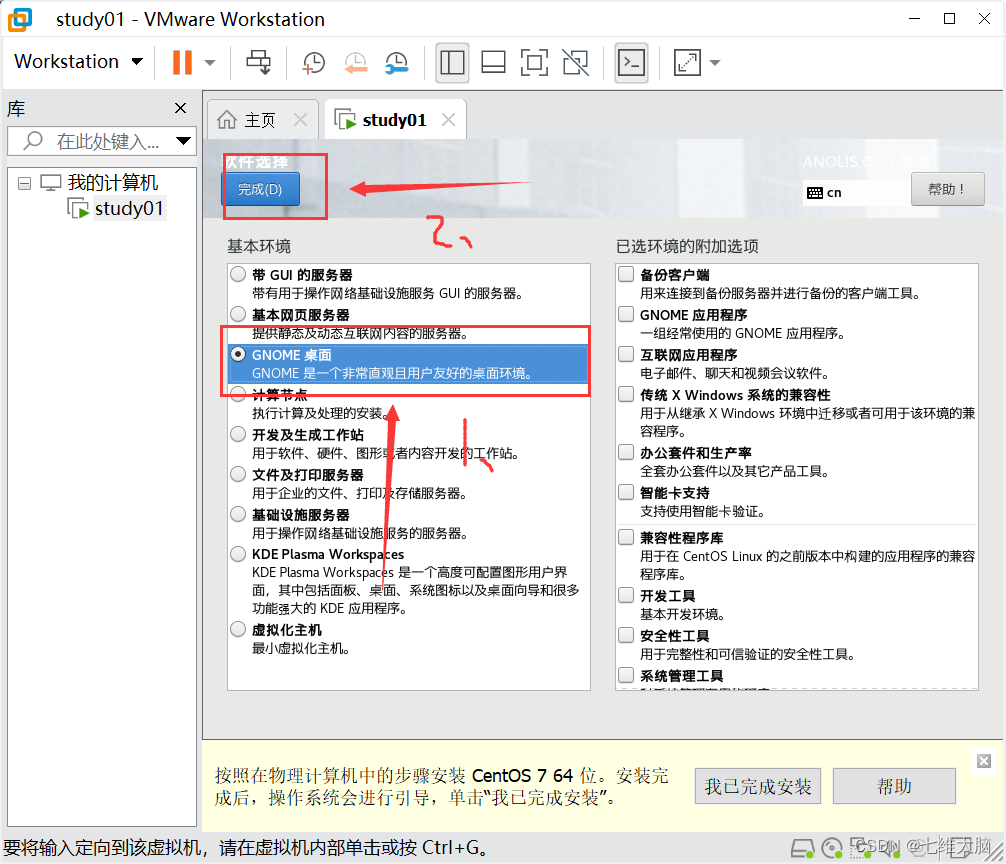This screenshot has height=864, width=1006.
Task: Enter full screen mode
Action: (534, 62)
